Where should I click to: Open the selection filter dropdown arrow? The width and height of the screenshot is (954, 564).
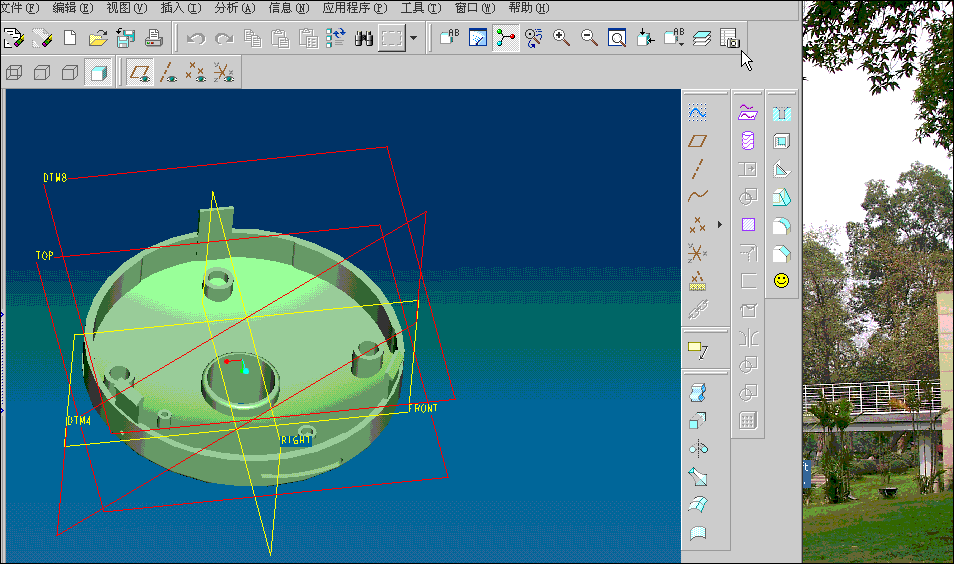pos(414,38)
